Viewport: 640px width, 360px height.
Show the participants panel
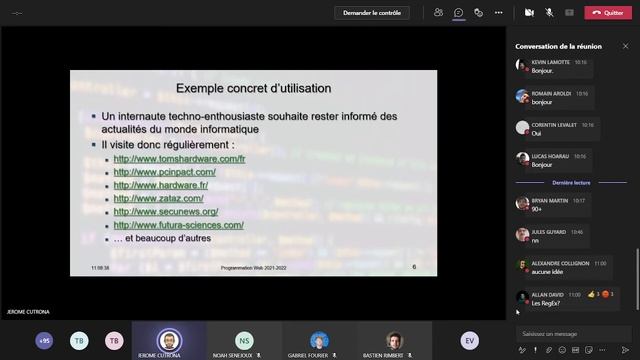[438, 13]
